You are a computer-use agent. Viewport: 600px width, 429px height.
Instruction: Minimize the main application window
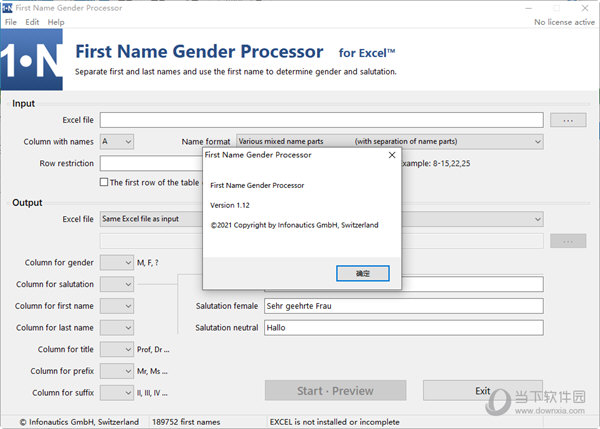pyautogui.click(x=528, y=8)
